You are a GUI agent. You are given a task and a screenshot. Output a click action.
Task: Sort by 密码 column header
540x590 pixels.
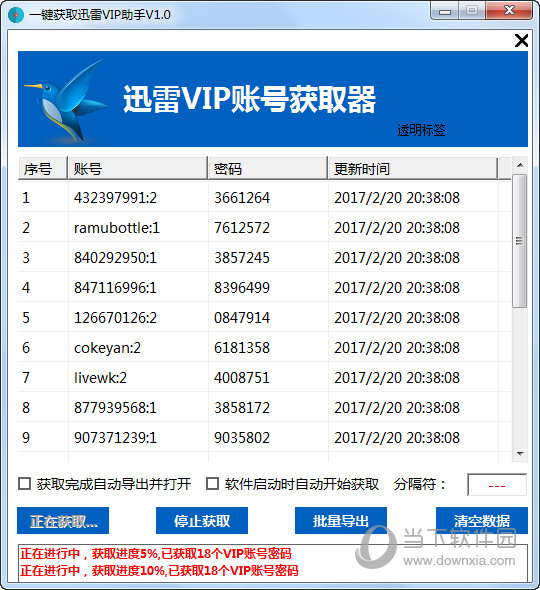tap(268, 168)
